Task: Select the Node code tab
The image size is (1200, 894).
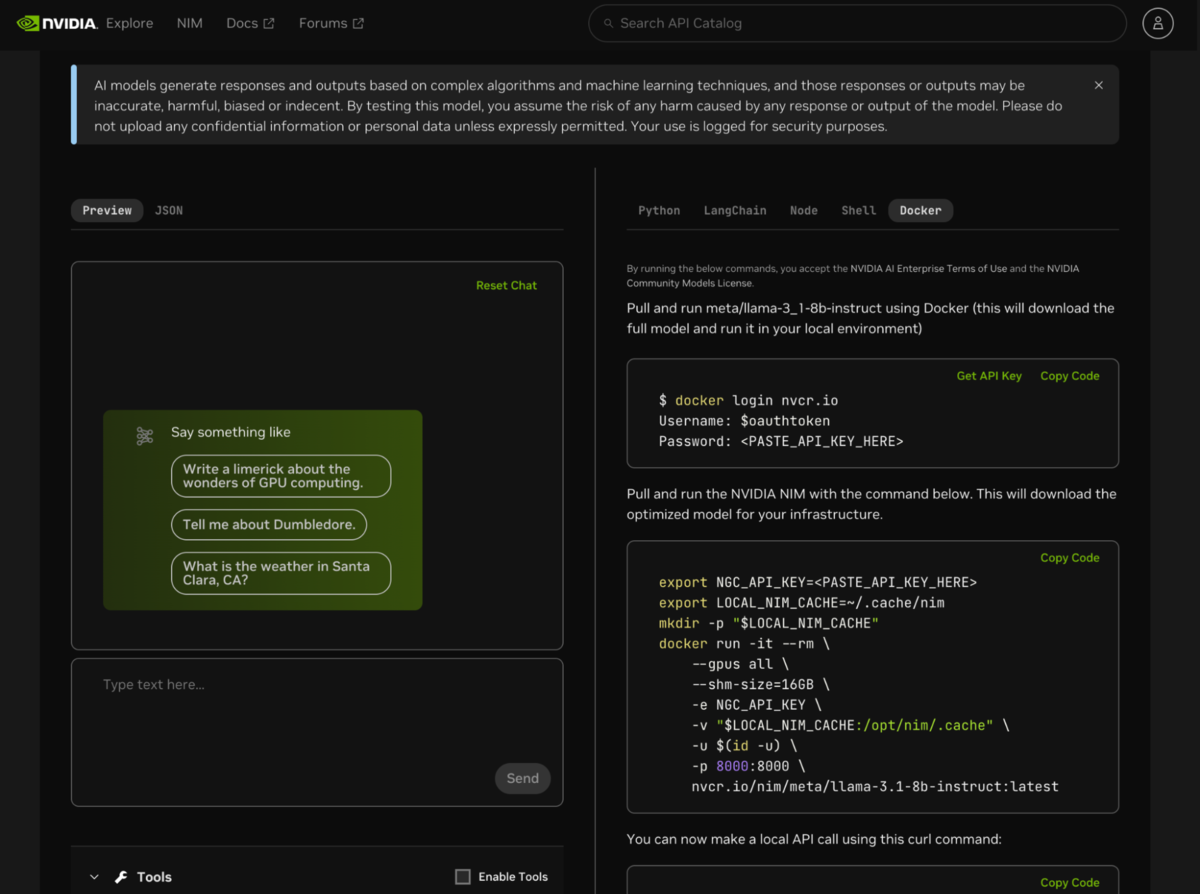Action: pos(804,210)
